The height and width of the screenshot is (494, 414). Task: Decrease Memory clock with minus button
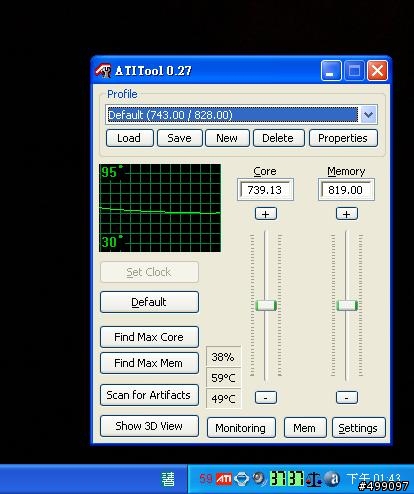(347, 397)
